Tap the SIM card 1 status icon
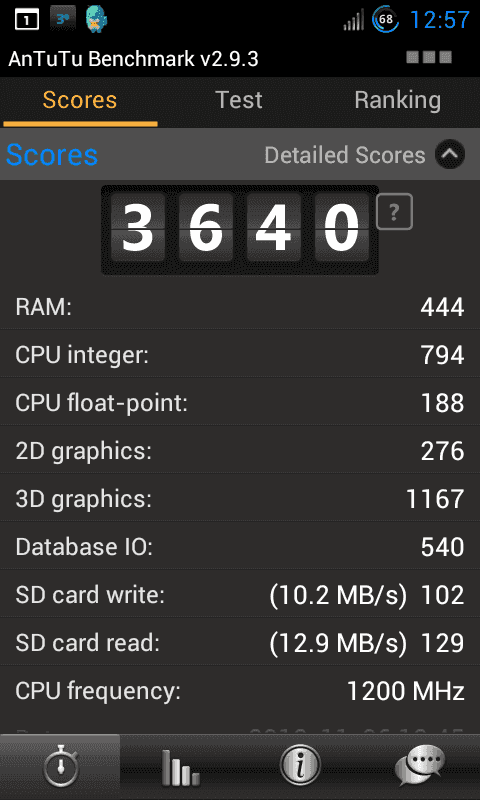This screenshot has width=480, height=800. 27,20
